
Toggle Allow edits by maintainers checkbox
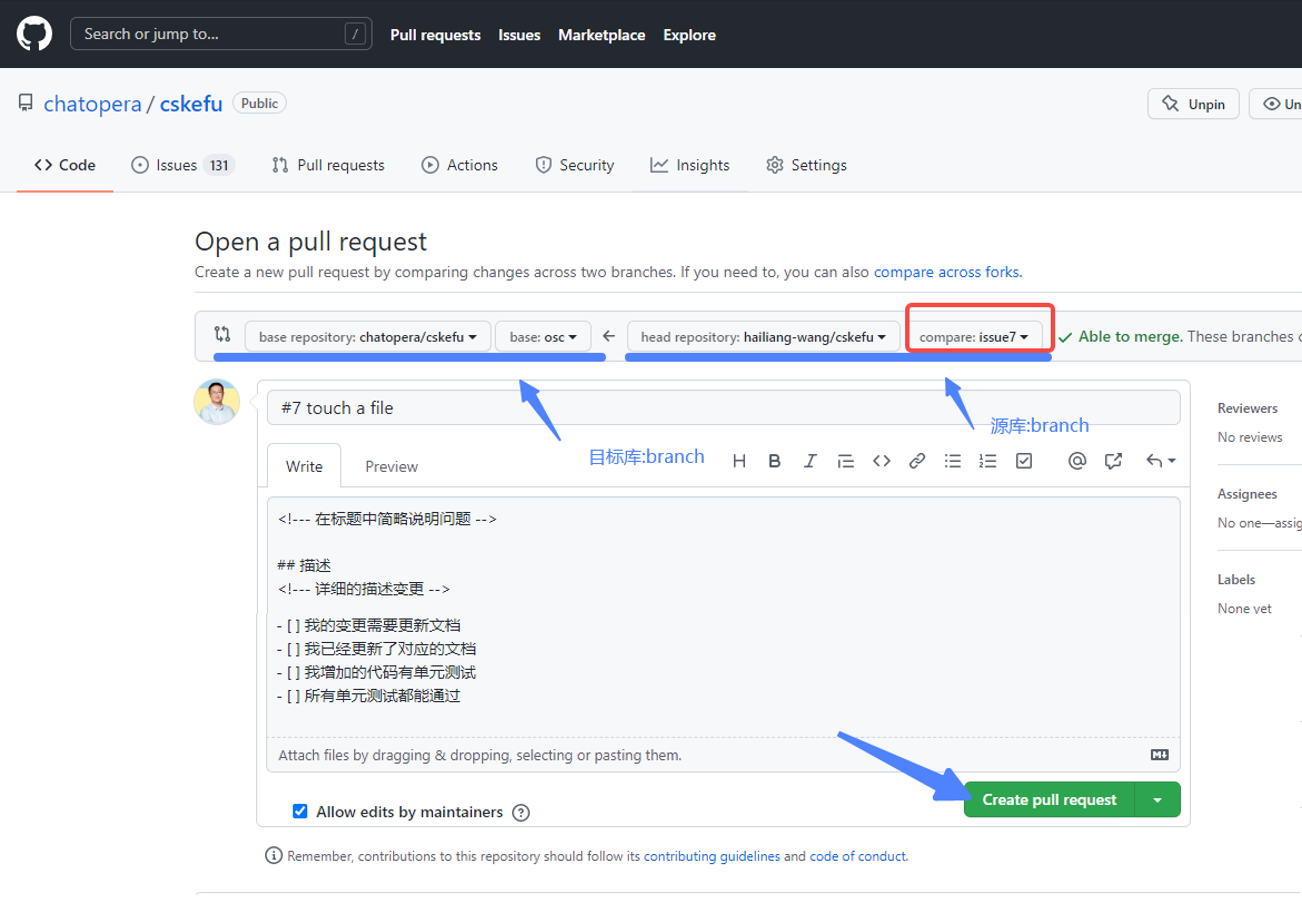coord(300,811)
